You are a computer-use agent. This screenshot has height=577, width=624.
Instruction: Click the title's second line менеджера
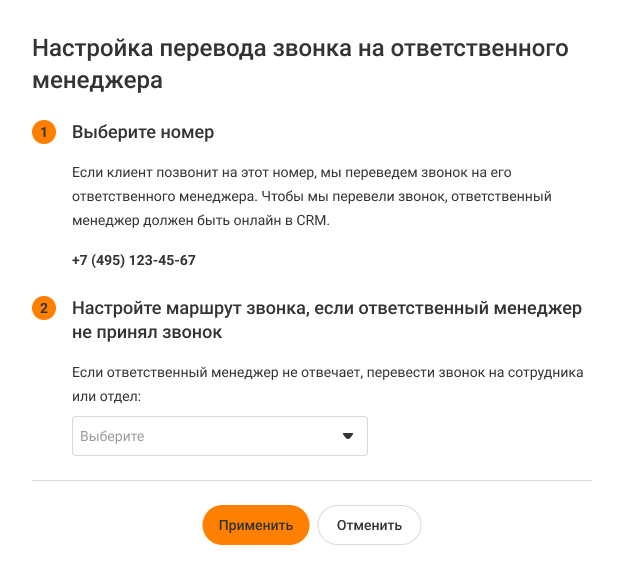(97, 79)
